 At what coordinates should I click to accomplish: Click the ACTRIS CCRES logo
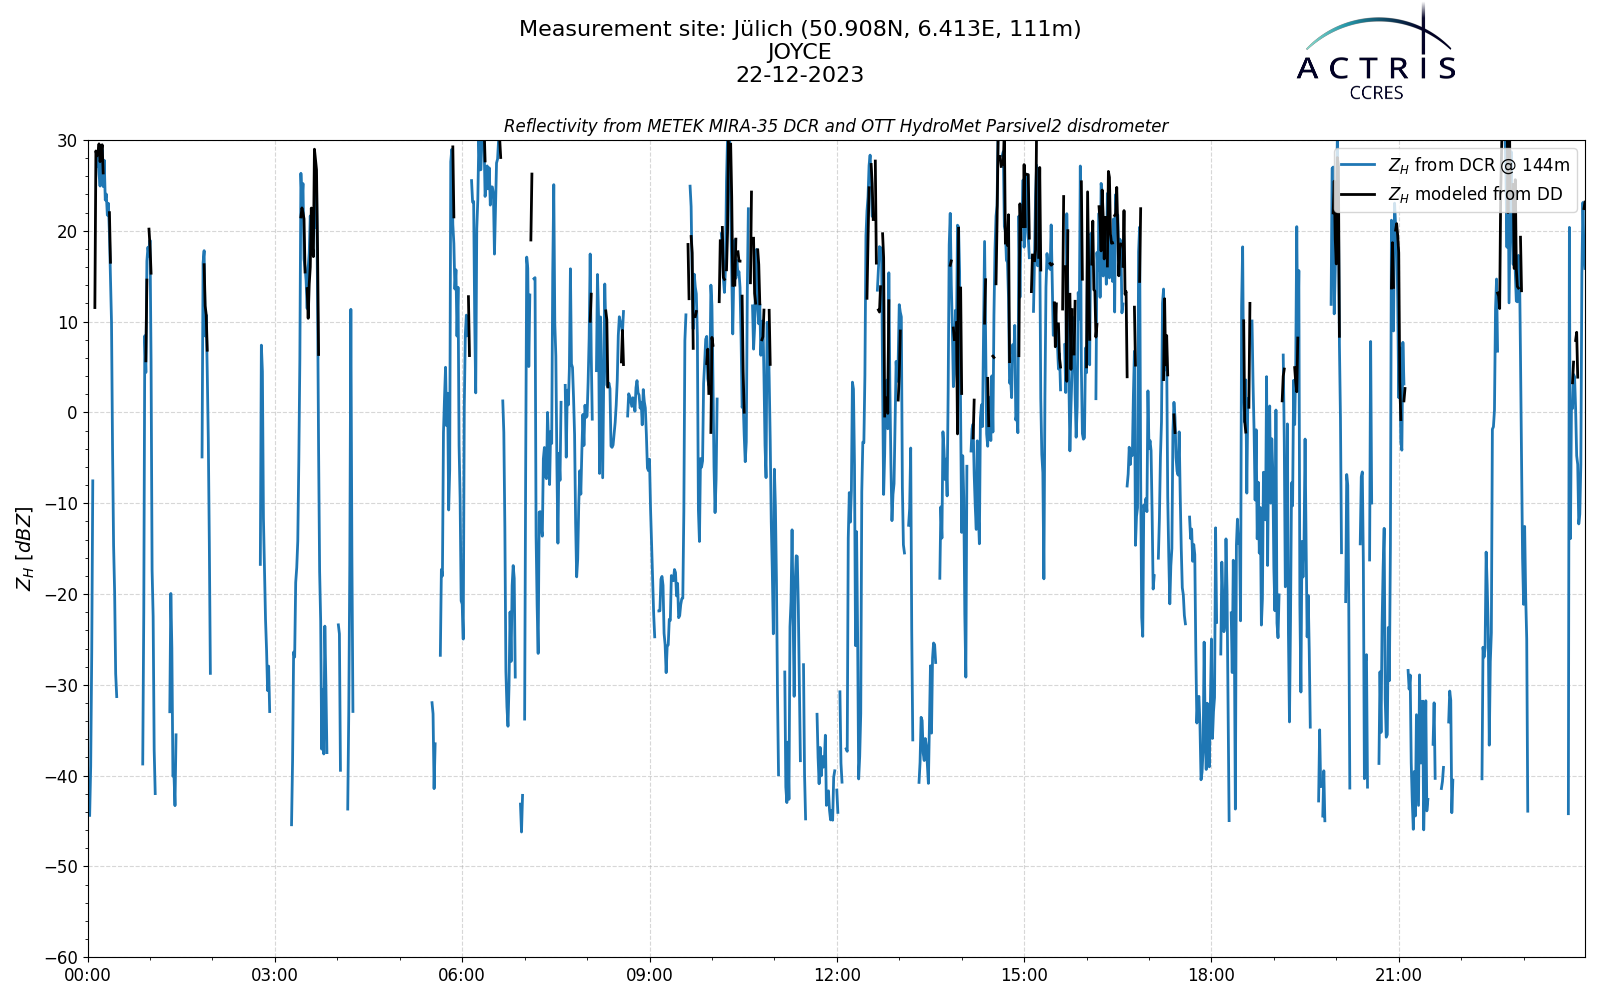[1376, 53]
